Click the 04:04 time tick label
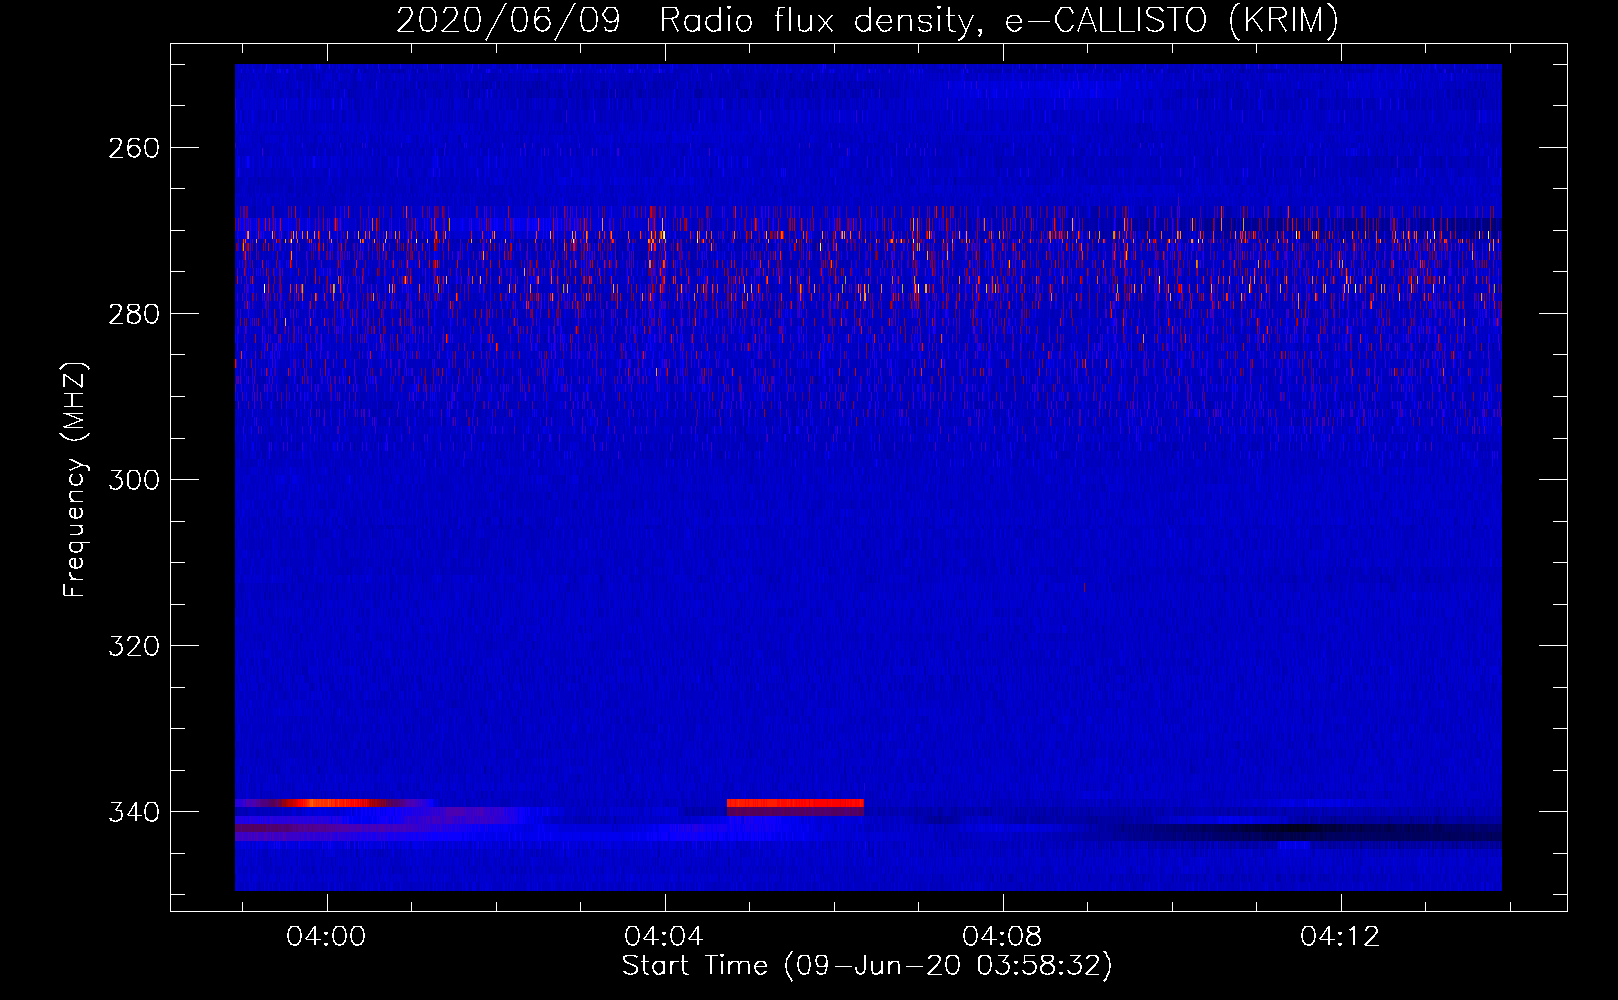Image resolution: width=1618 pixels, height=1000 pixels. click(664, 937)
